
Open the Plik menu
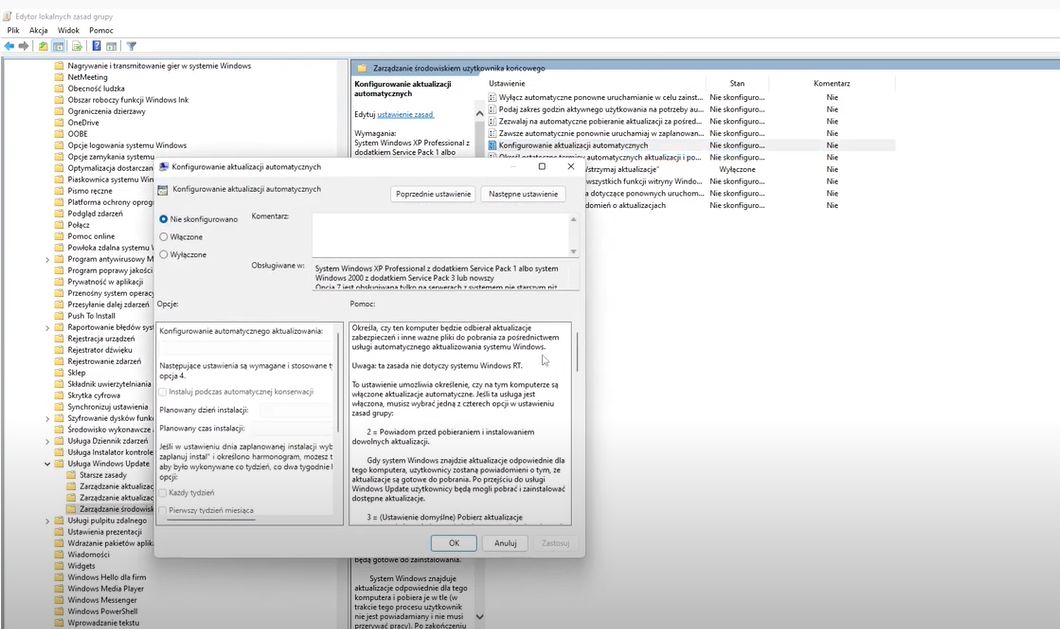[x=13, y=30]
